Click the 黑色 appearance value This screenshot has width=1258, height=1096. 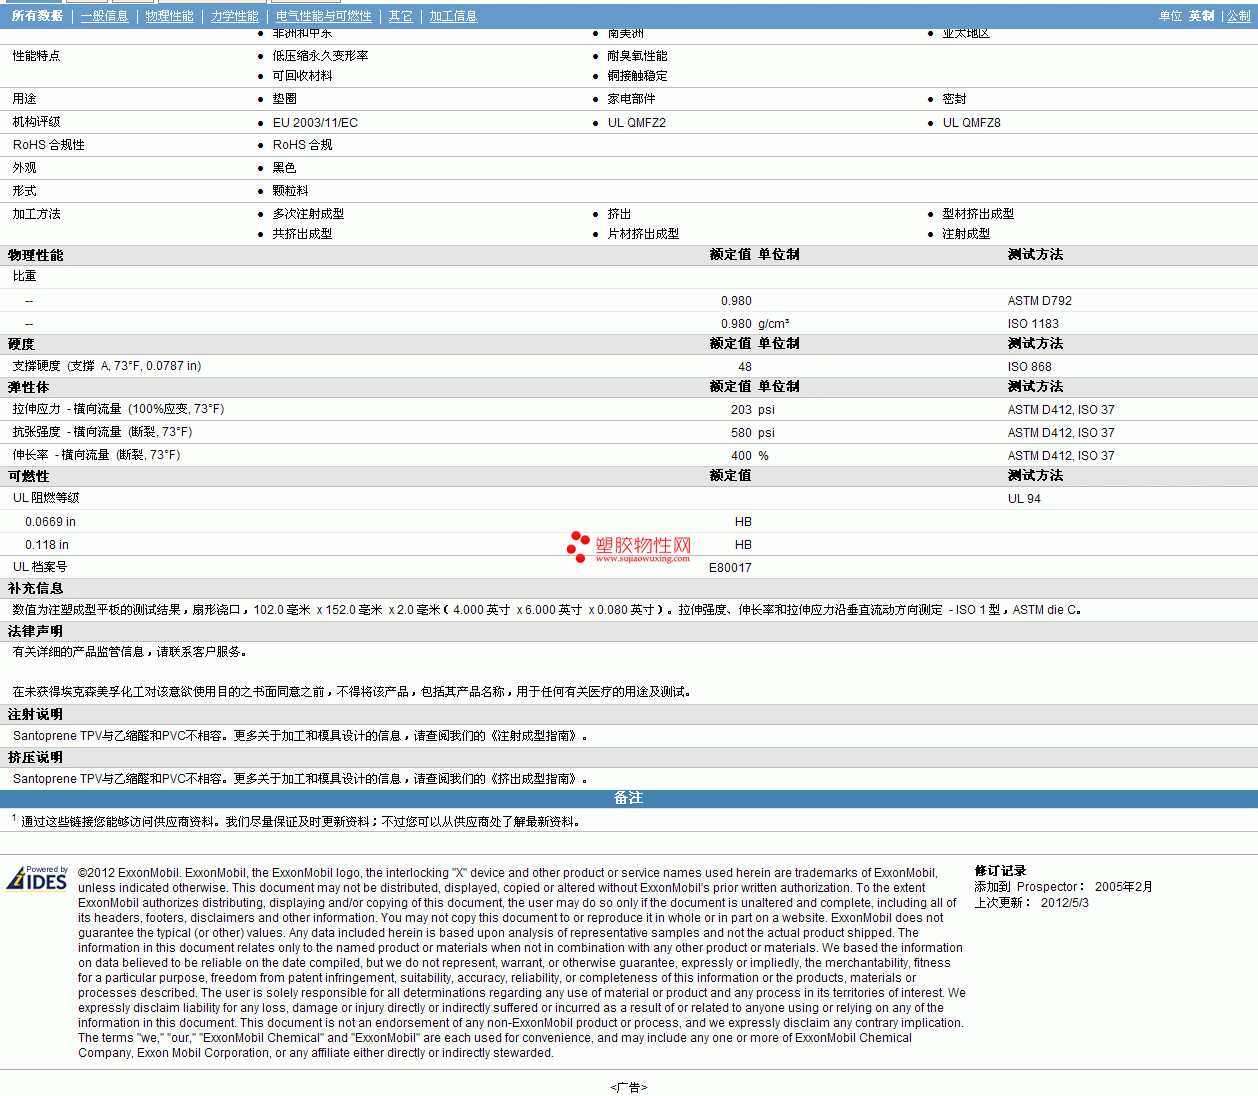285,168
